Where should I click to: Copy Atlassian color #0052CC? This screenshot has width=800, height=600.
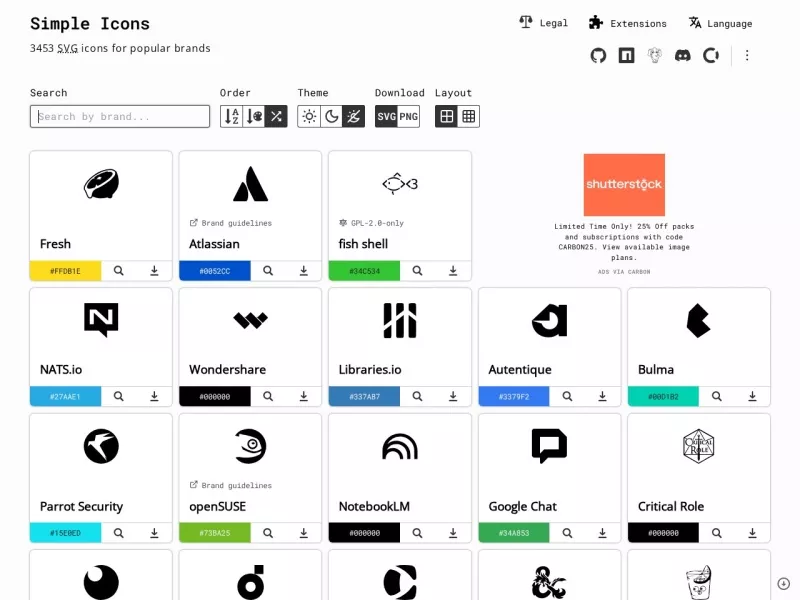[x=215, y=271]
